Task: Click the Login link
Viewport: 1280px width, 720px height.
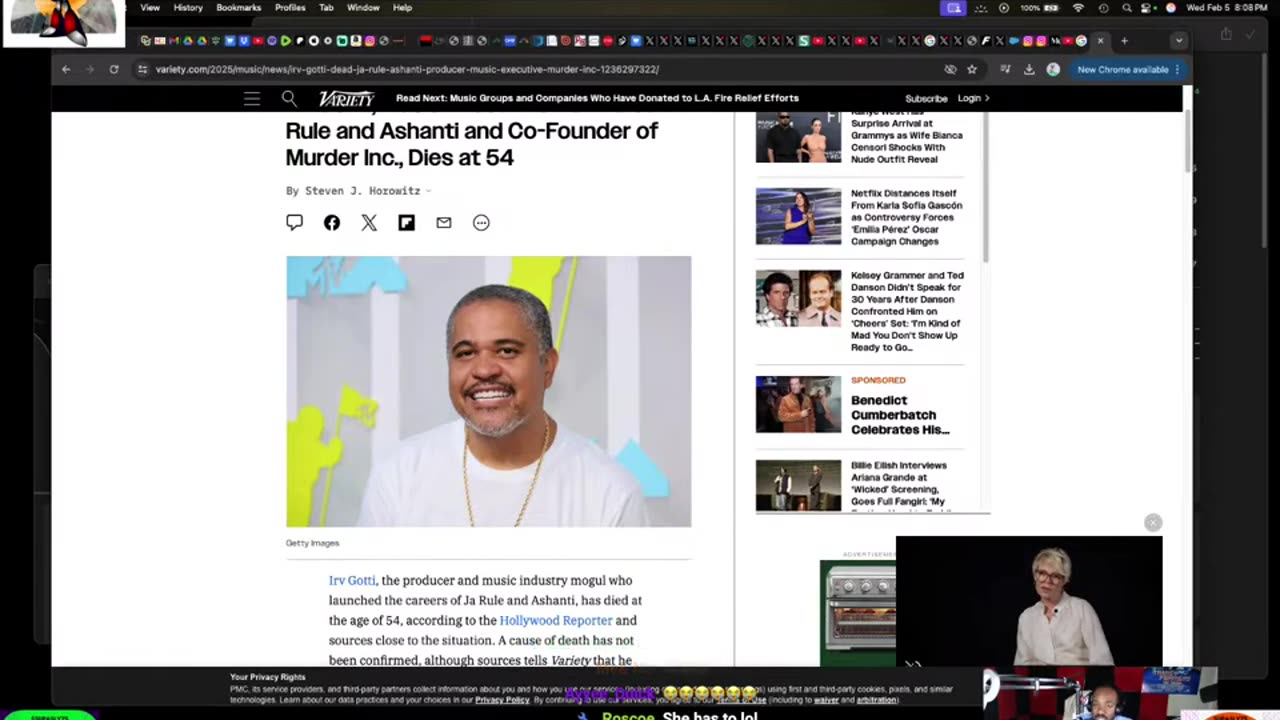Action: click(x=972, y=98)
